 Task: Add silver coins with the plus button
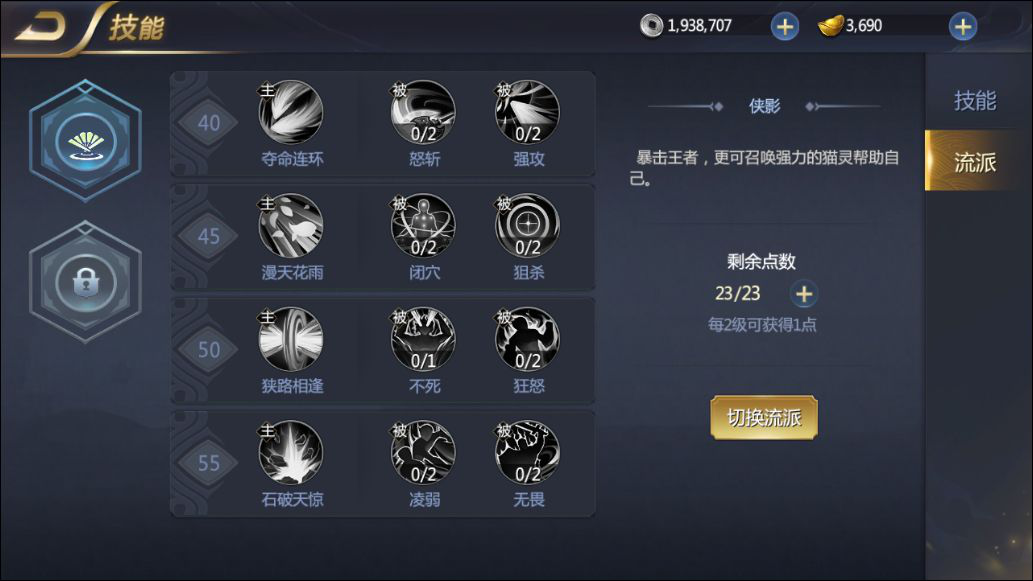pyautogui.click(x=785, y=27)
